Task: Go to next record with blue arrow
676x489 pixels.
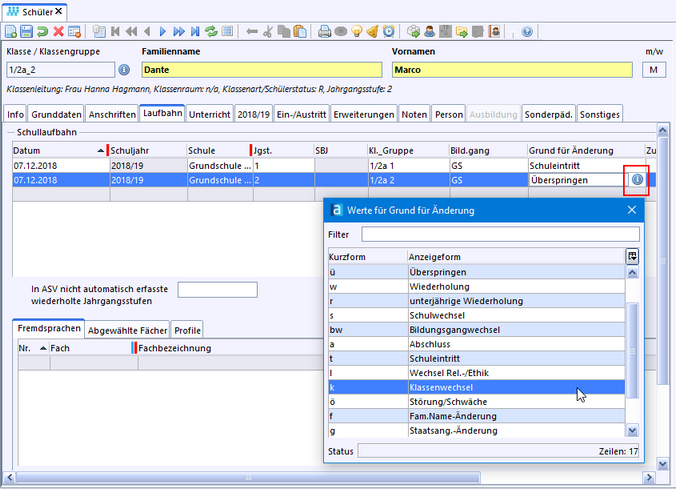Action: click(x=164, y=32)
